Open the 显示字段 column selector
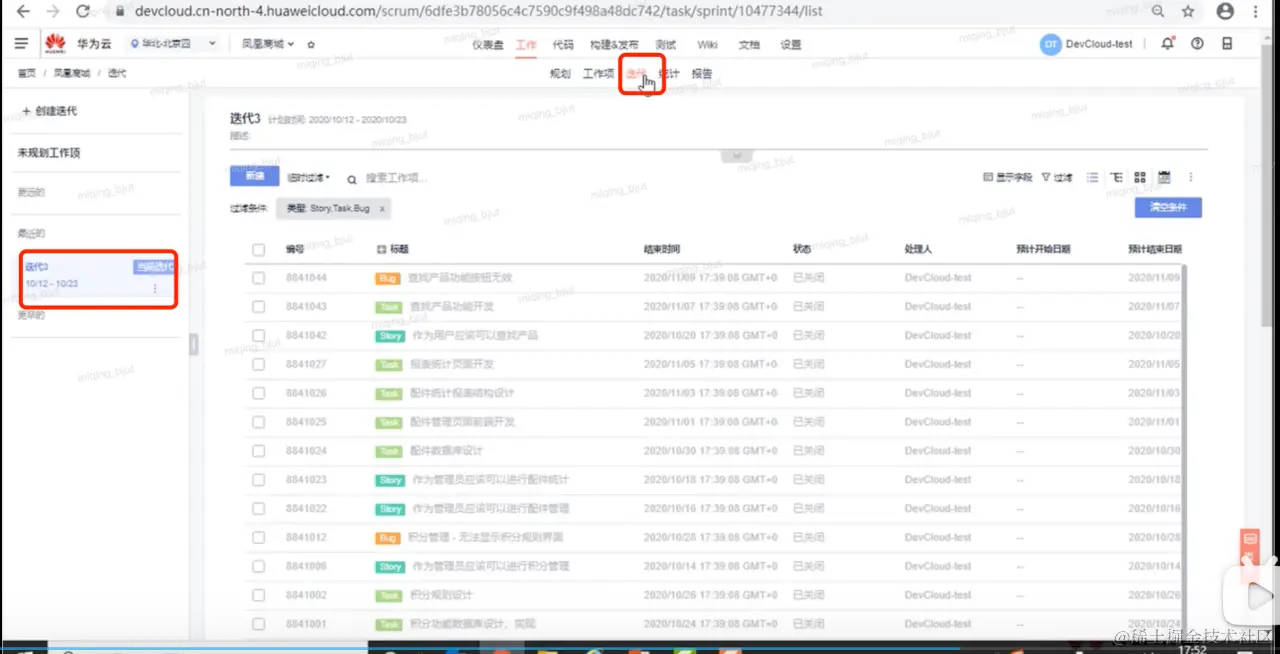Image resolution: width=1280 pixels, height=654 pixels. point(1008,177)
